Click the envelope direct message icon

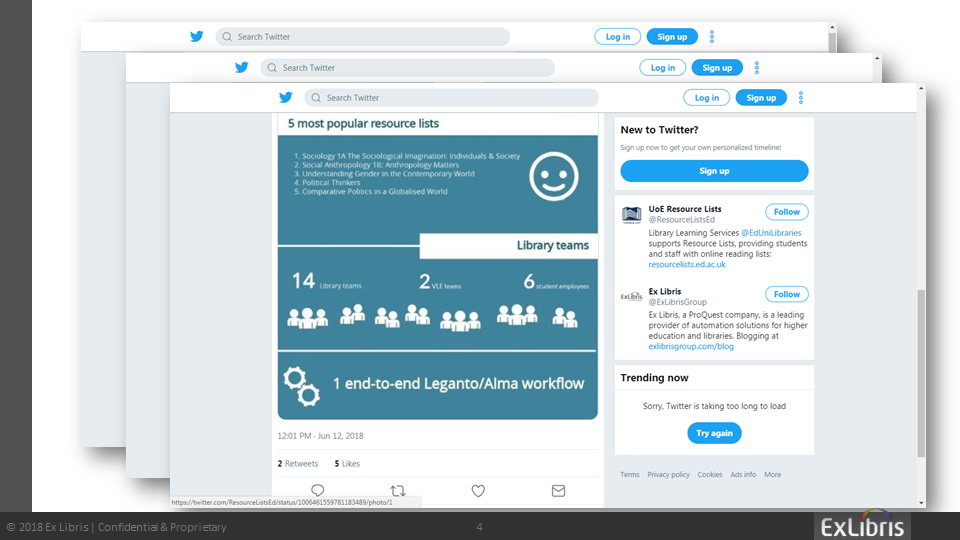pyautogui.click(x=558, y=490)
